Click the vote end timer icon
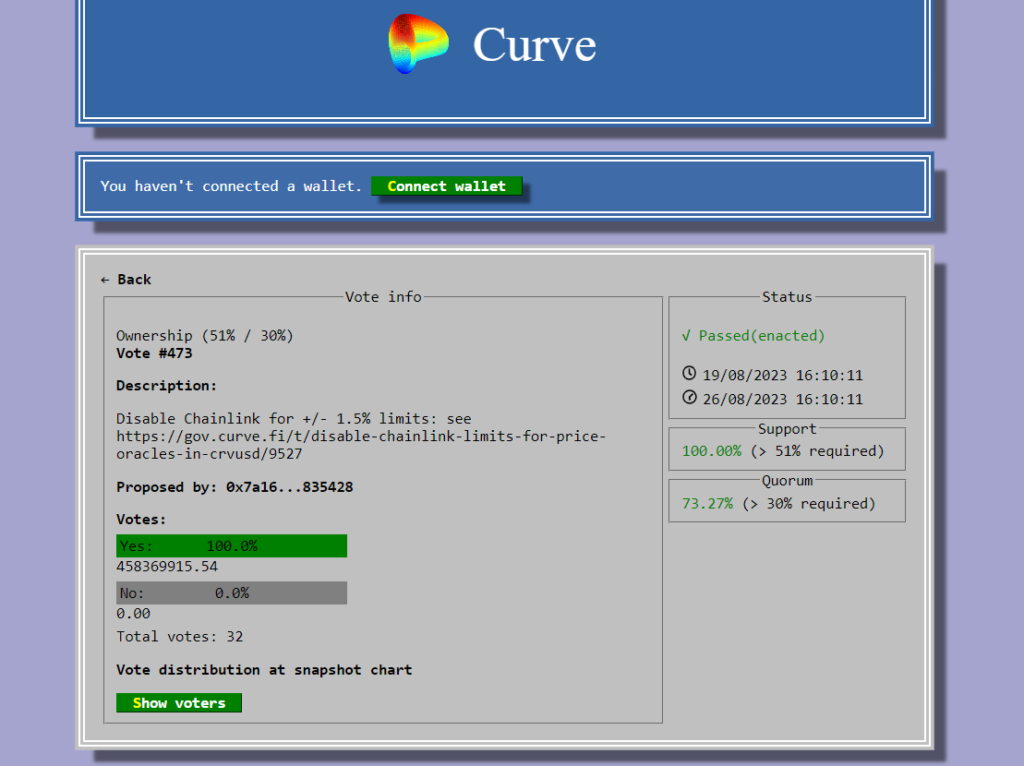 pyautogui.click(x=688, y=398)
